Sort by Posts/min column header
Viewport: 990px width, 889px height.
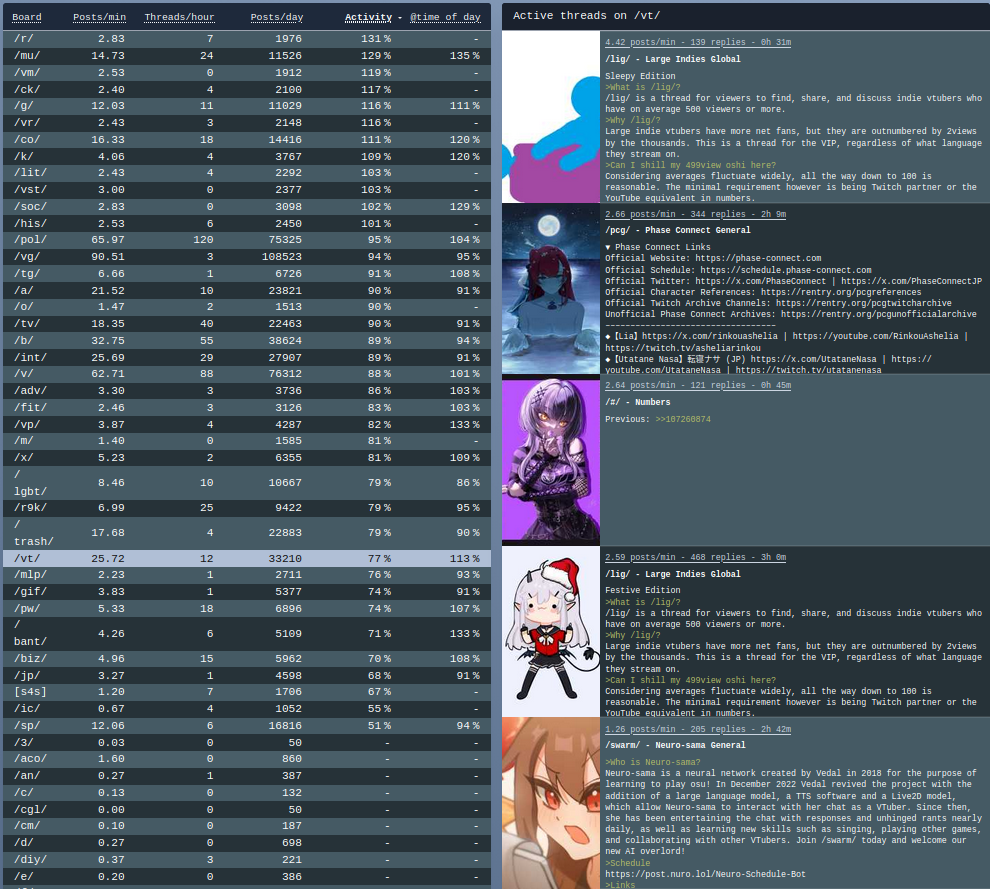click(99, 17)
